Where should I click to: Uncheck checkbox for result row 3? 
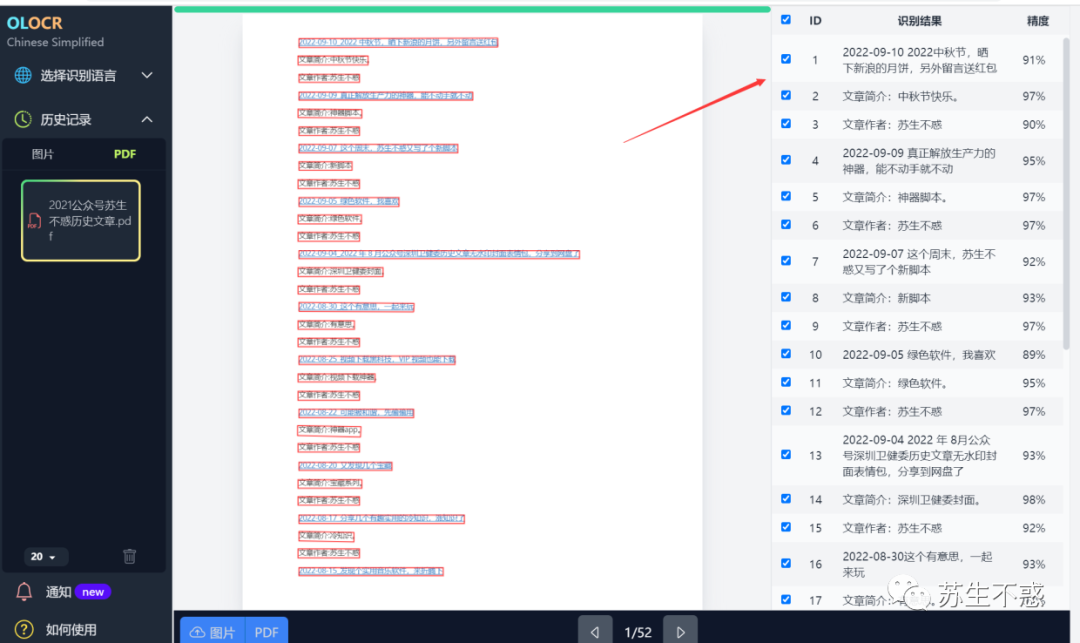(x=786, y=124)
